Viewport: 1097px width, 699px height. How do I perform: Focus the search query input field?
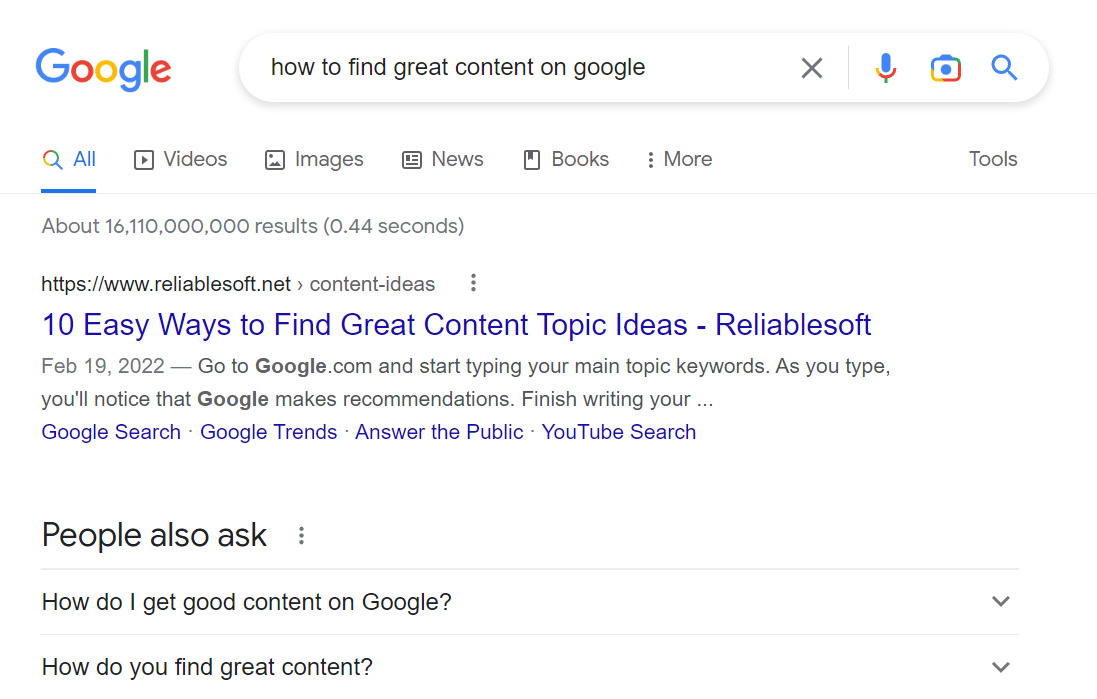[525, 68]
